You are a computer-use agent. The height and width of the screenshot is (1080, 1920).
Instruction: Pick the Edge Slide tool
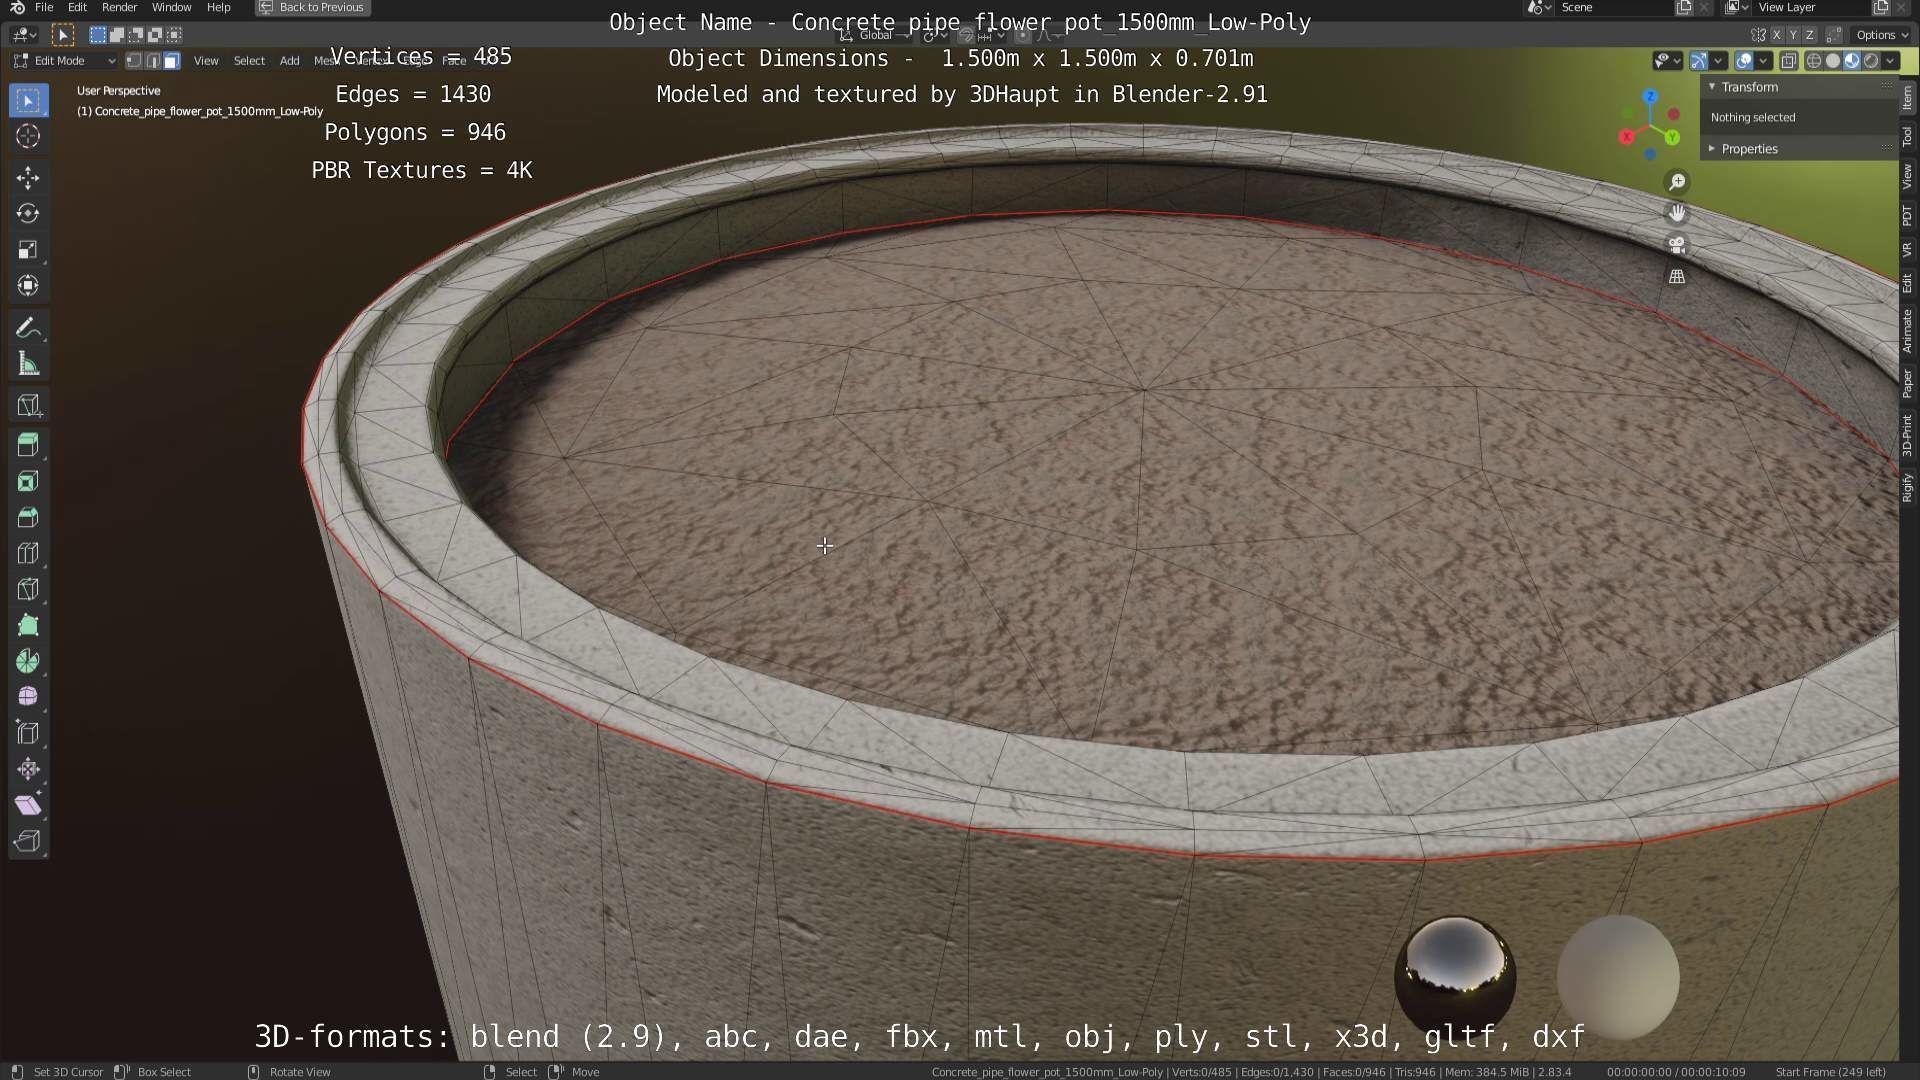28,733
